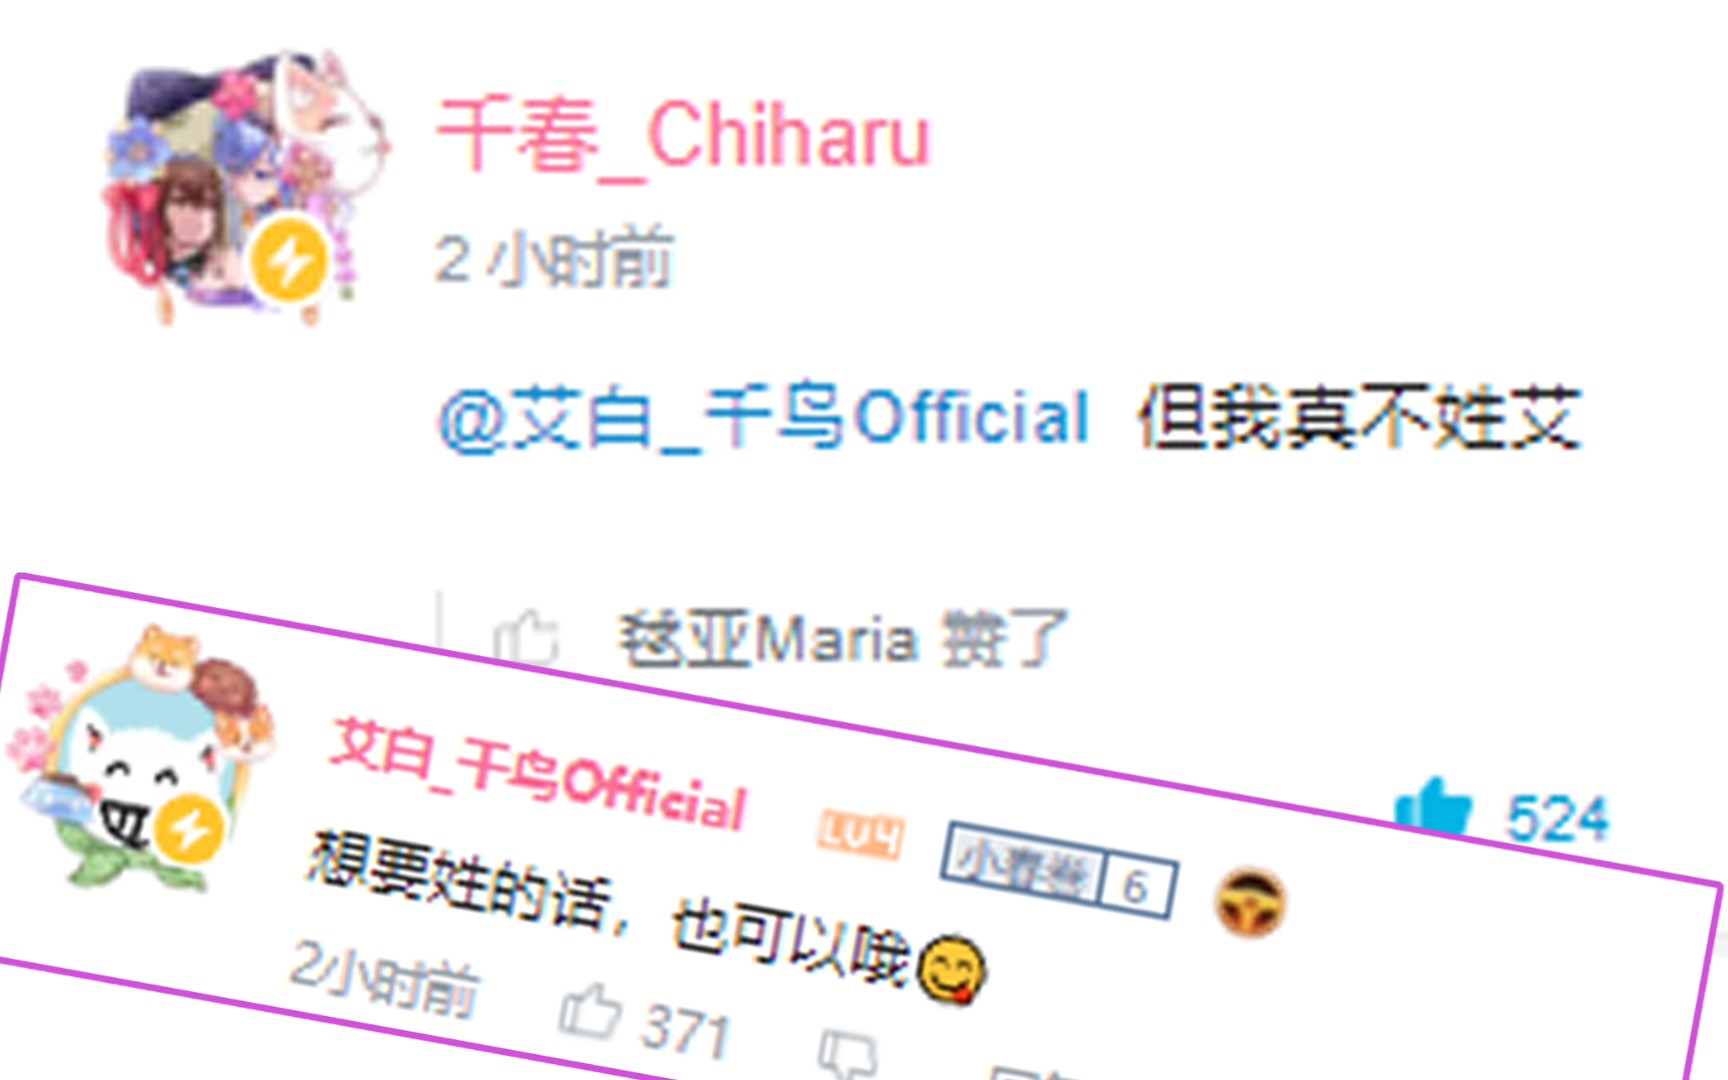
Task: Like the reply with 371 likes
Action: point(590,1010)
